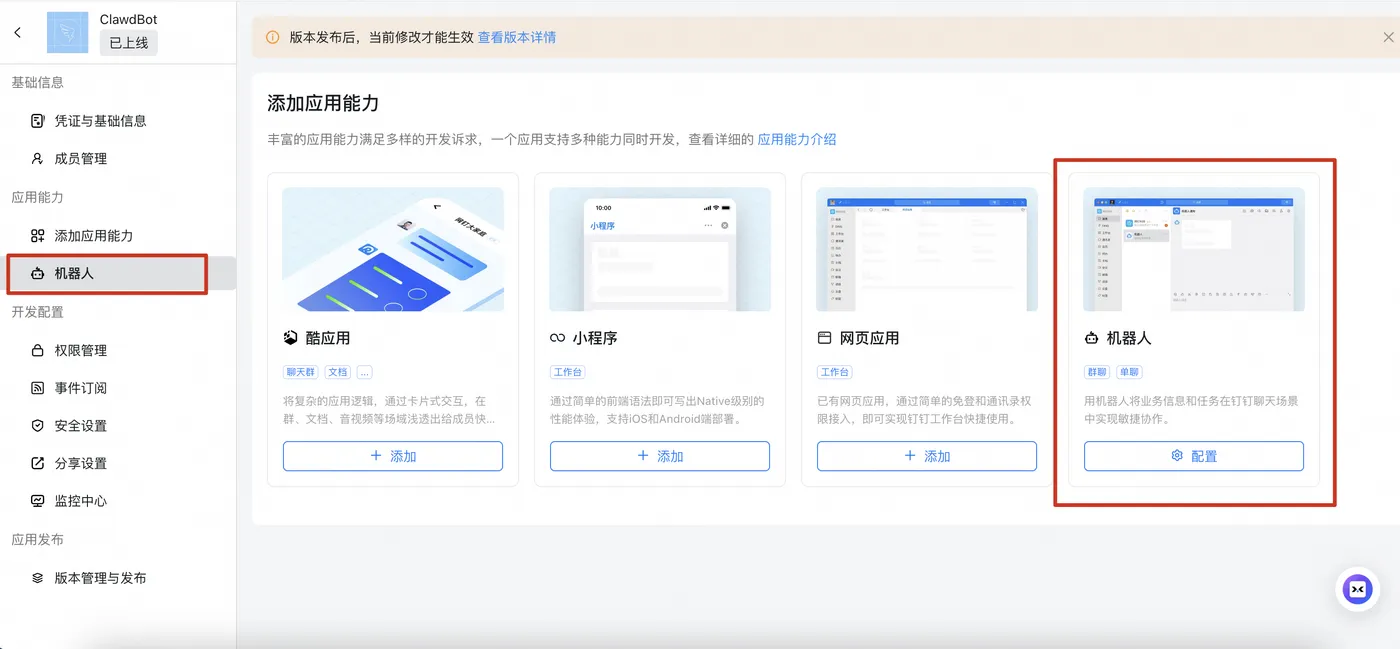Dismiss the version notice banner
The image size is (1400, 649).
[1388, 38]
